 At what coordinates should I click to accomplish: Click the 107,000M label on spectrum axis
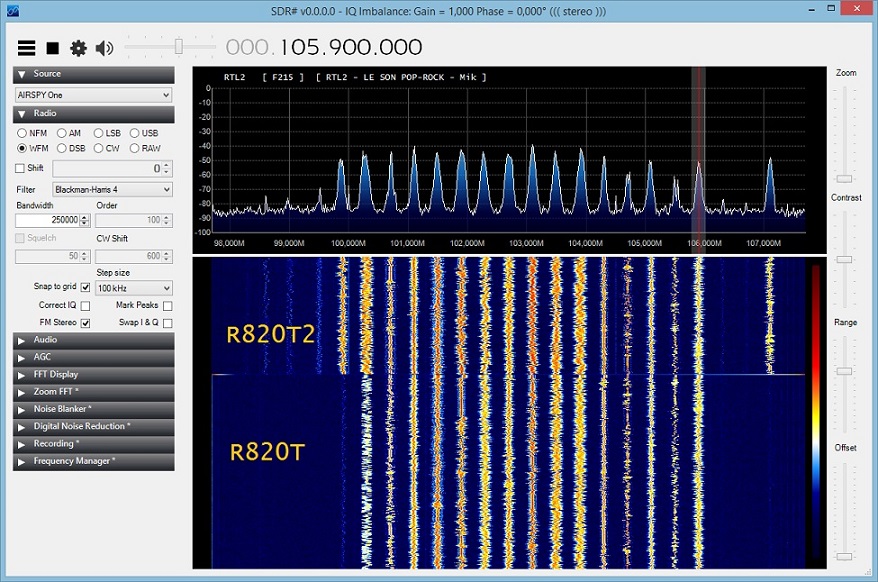coord(763,244)
